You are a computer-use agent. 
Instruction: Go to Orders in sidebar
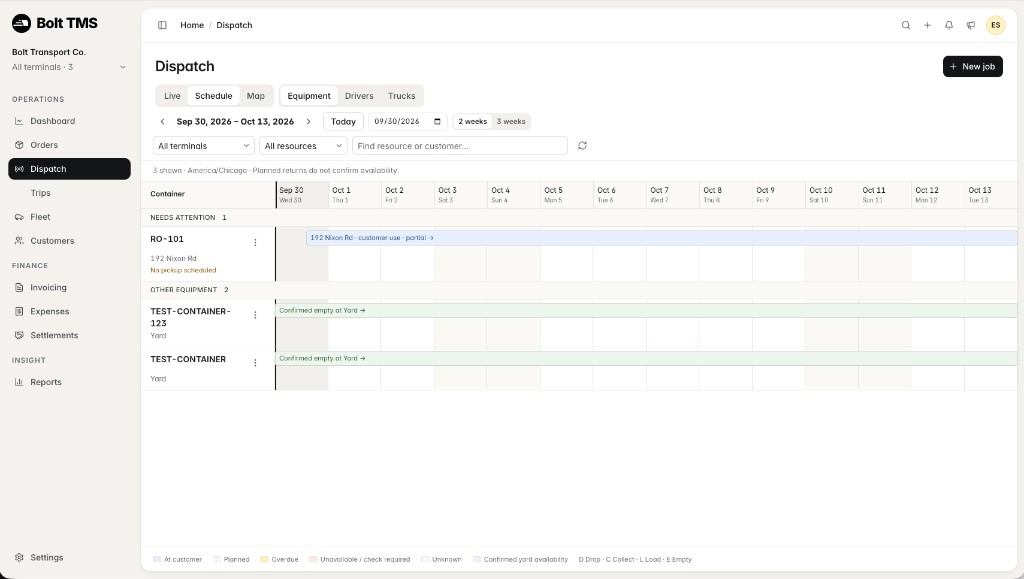tap(69, 145)
